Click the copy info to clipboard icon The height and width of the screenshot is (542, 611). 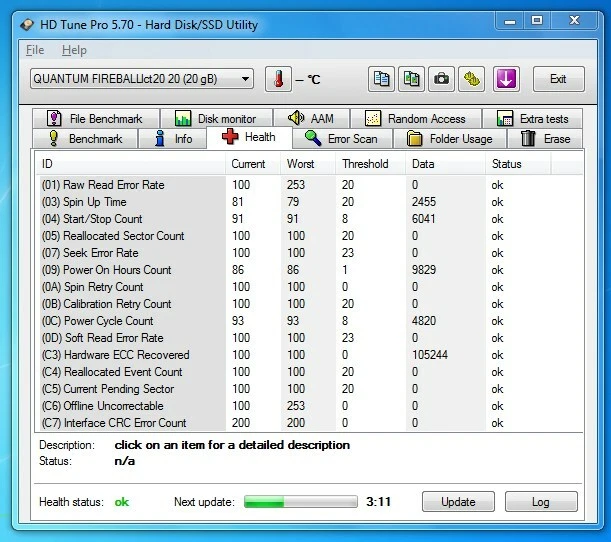point(381,79)
